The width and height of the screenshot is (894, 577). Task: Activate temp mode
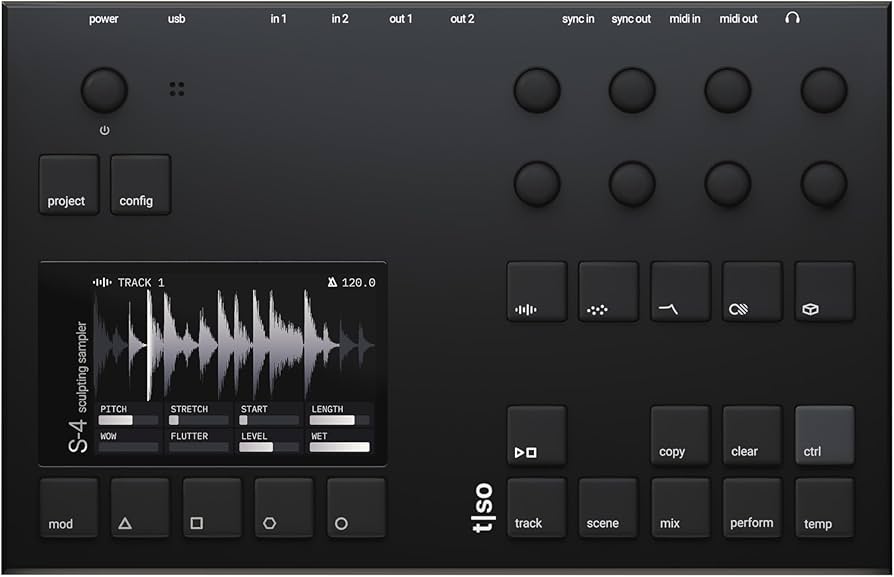tap(824, 508)
